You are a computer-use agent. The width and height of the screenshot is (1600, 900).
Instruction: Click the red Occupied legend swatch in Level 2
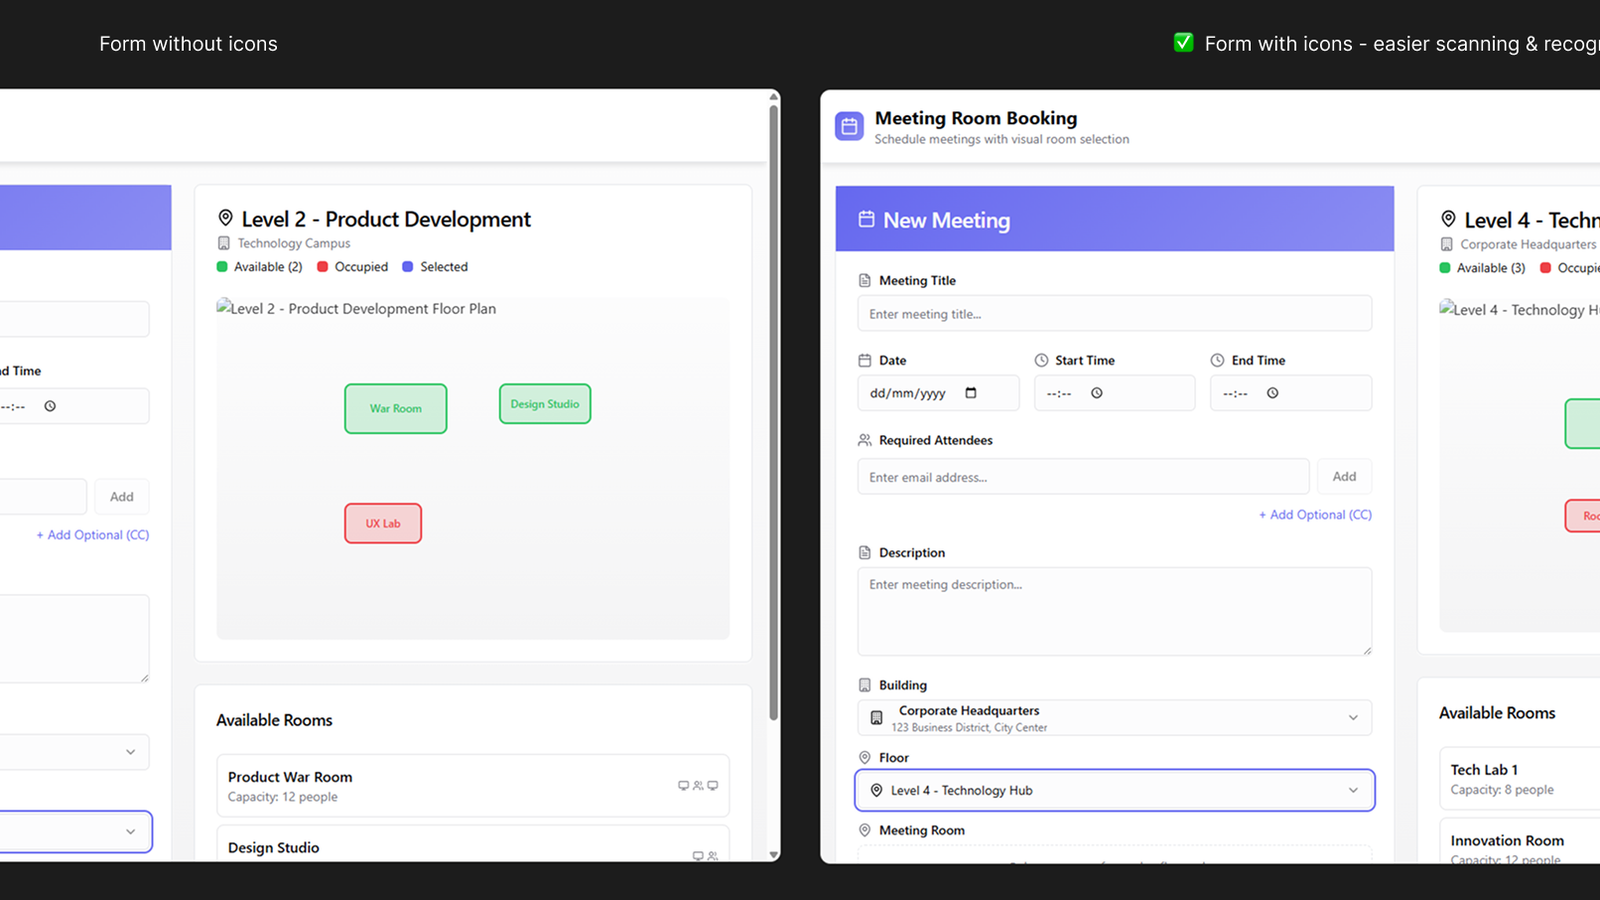(323, 267)
